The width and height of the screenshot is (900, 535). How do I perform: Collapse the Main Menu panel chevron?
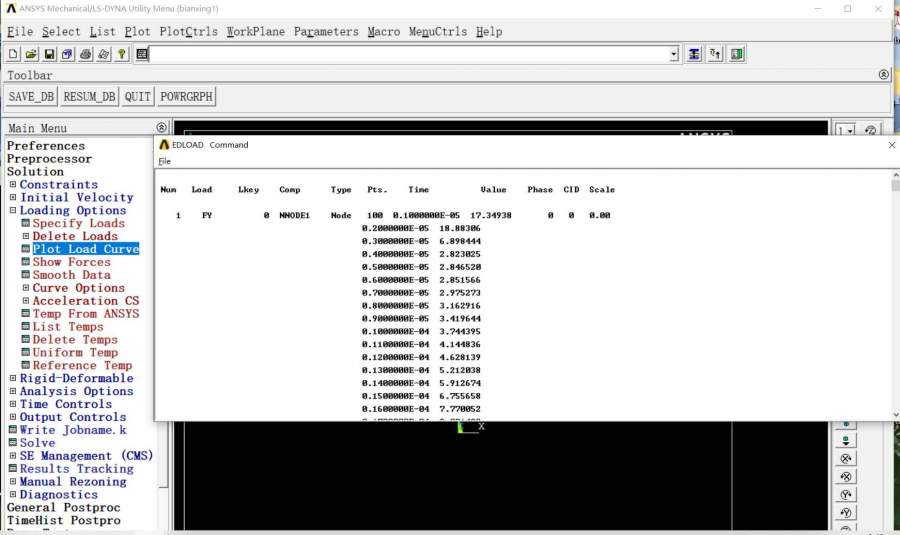(x=162, y=128)
